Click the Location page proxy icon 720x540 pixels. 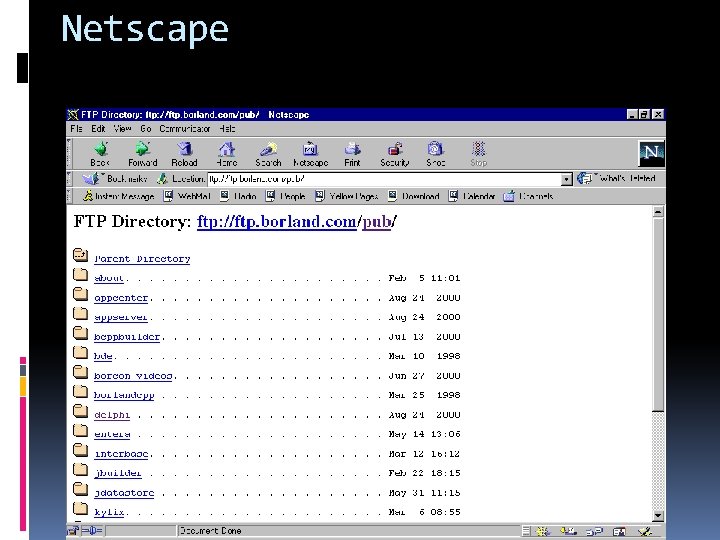point(162,179)
